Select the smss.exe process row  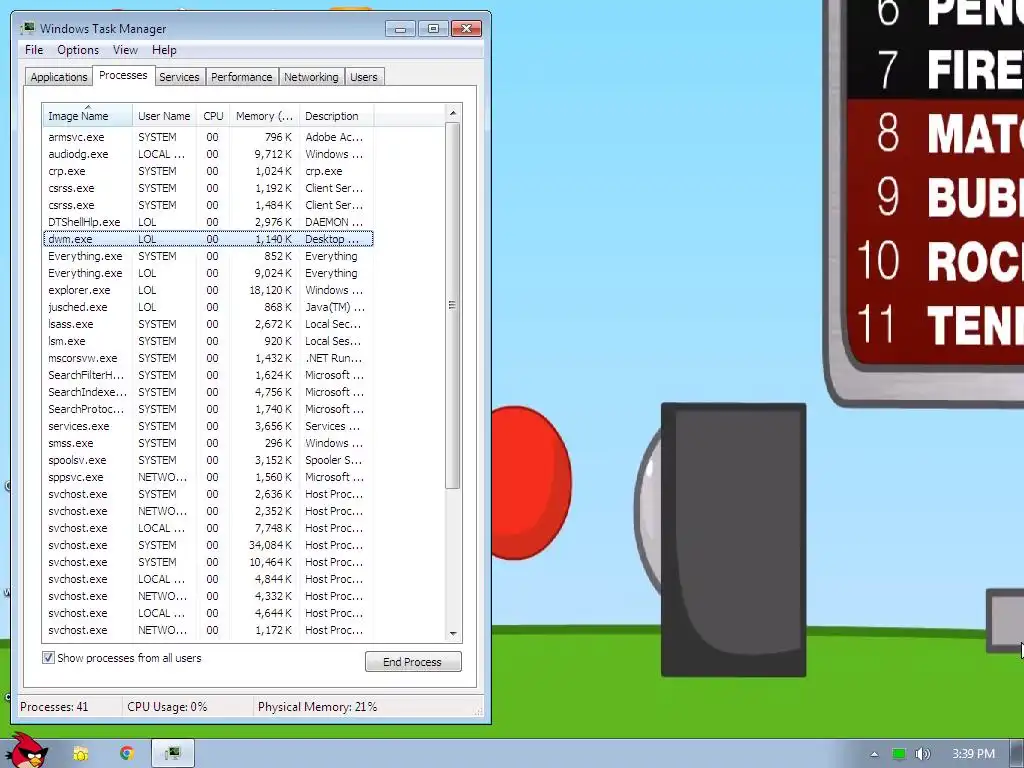point(208,443)
